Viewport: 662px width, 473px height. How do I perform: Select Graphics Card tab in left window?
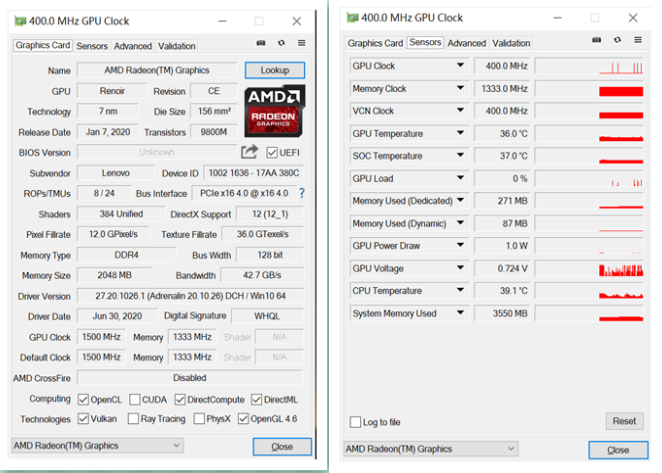tap(43, 45)
